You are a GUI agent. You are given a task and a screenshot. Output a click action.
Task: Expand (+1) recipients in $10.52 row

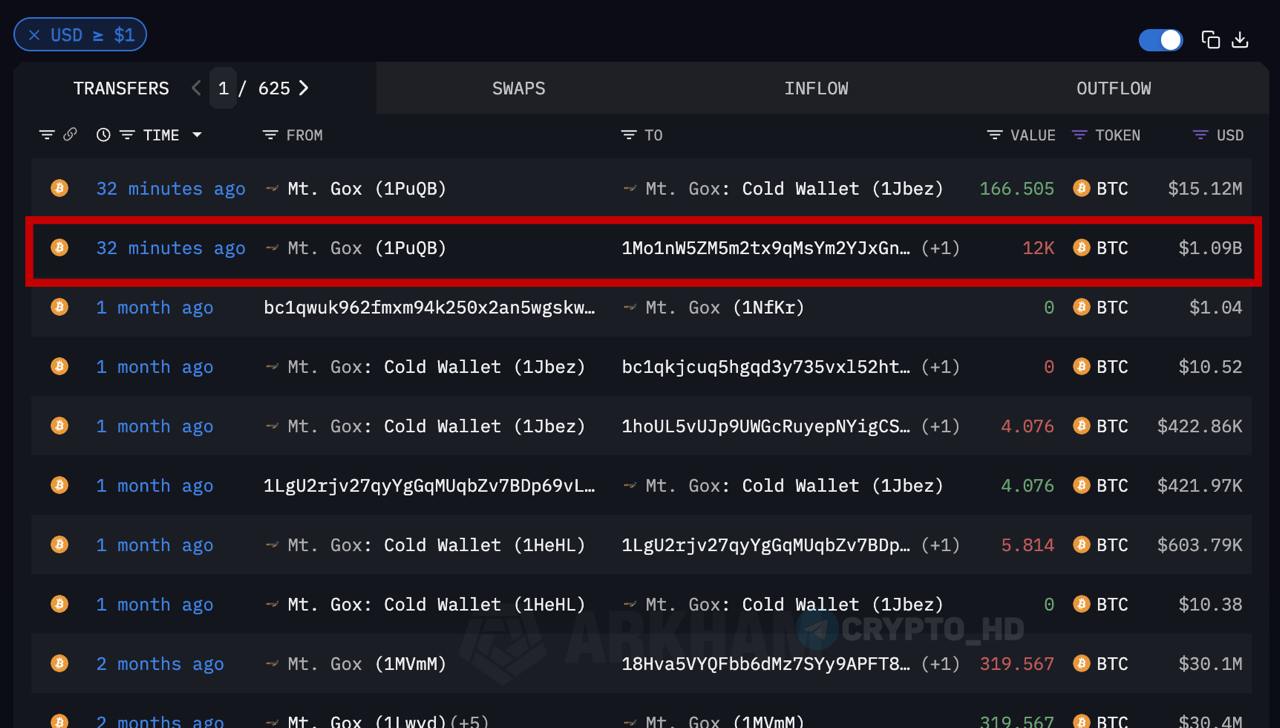pos(940,366)
